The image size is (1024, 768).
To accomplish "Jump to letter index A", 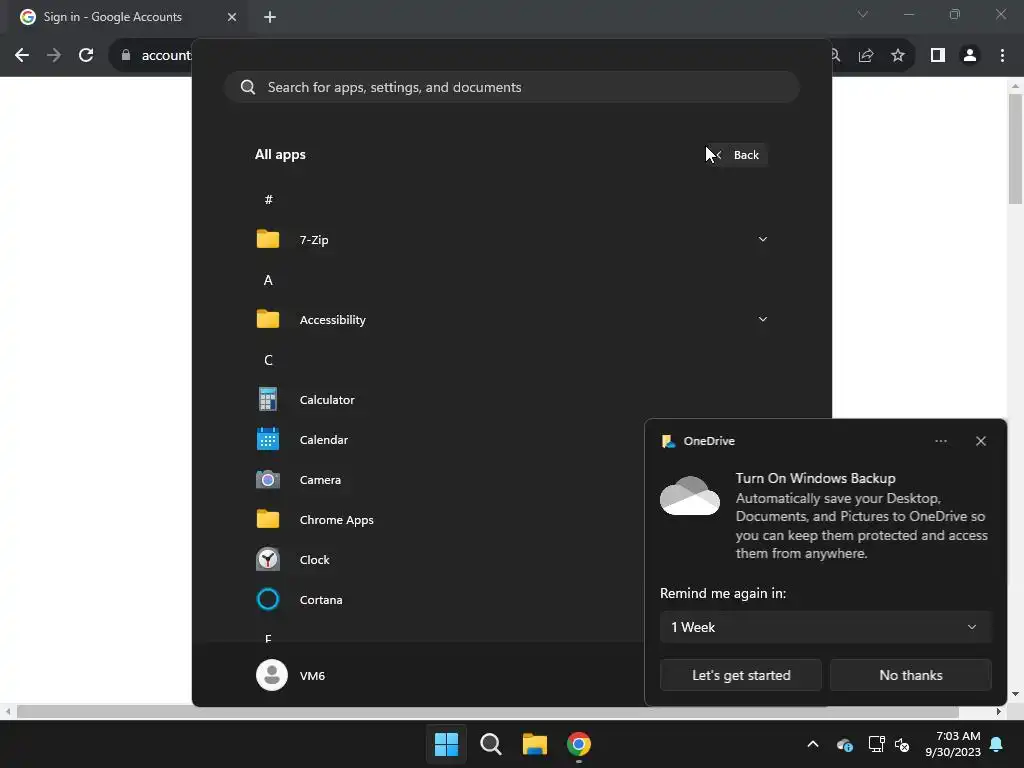I will click(x=268, y=280).
